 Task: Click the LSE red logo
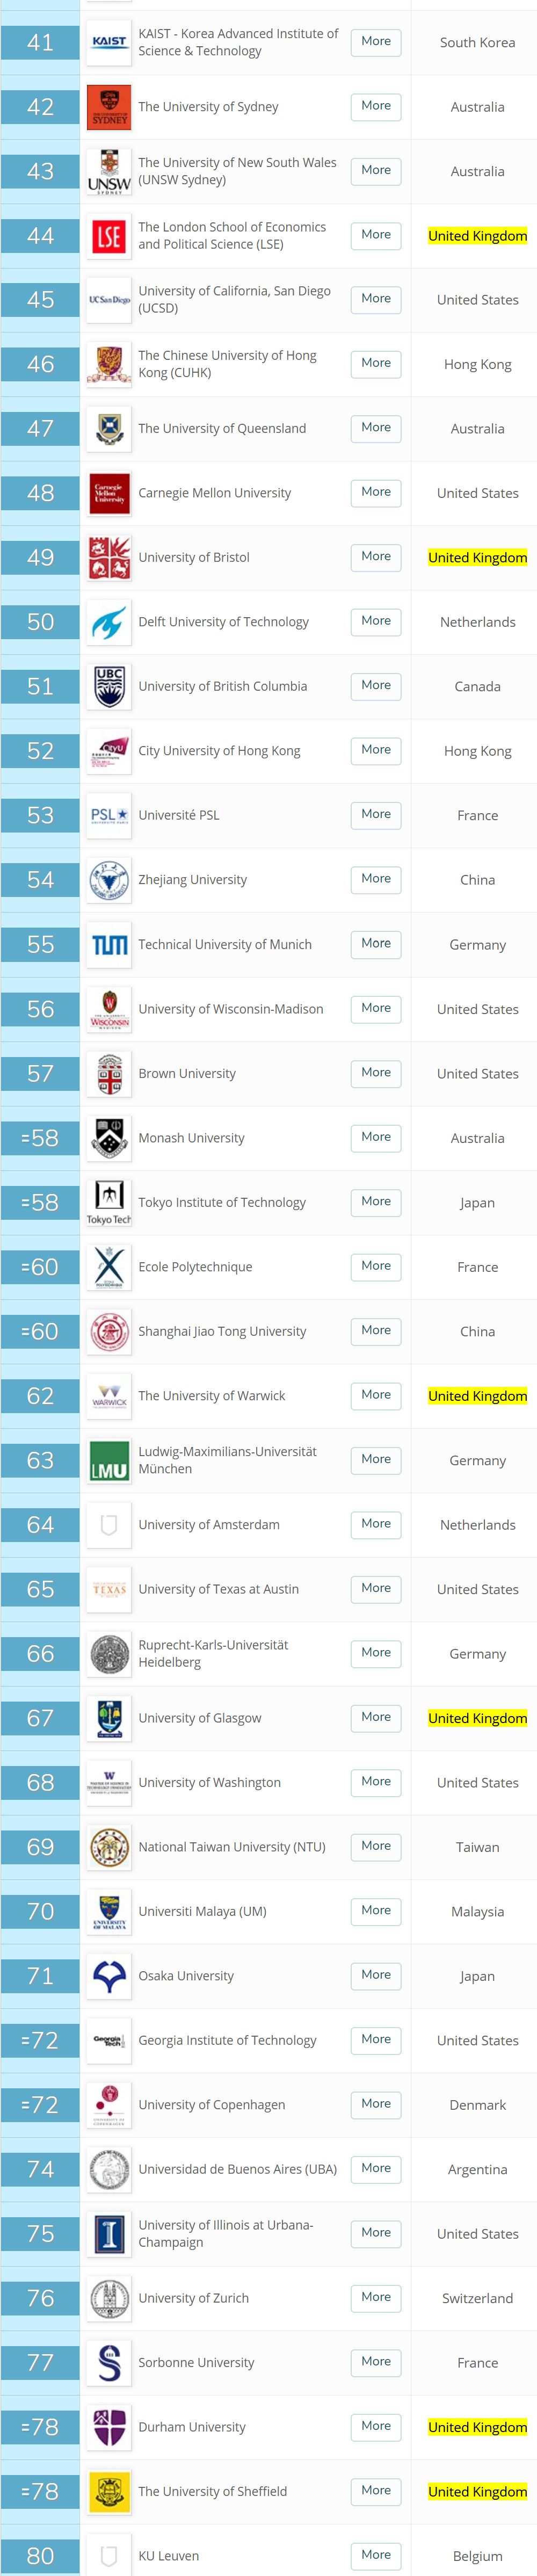point(109,236)
